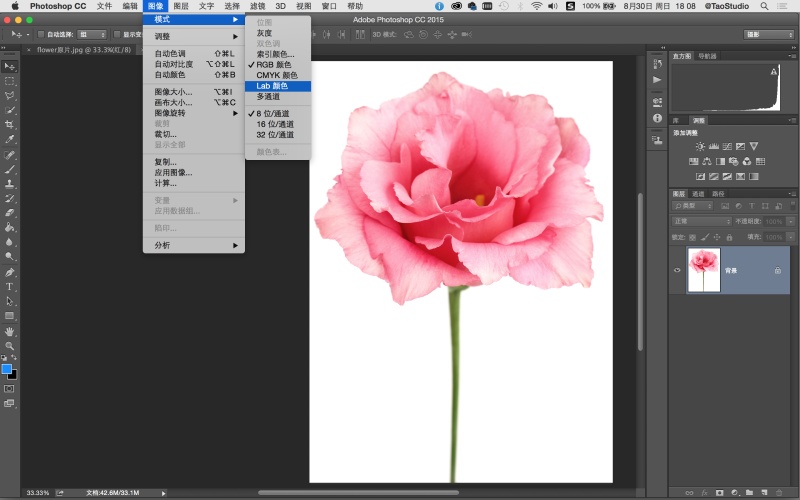The image size is (800, 500).
Task: Open the Info panel icon
Action: click(x=657, y=118)
